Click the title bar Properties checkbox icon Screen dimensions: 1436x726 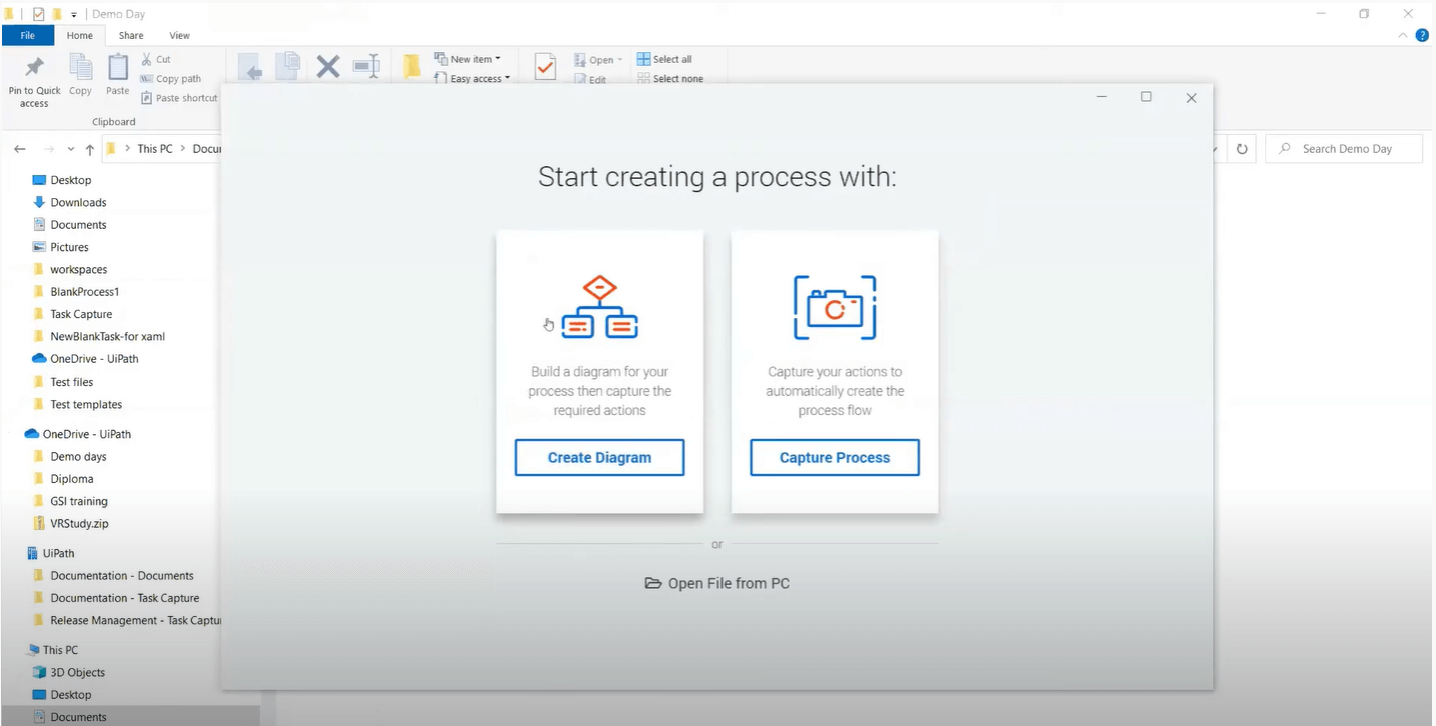tap(39, 14)
